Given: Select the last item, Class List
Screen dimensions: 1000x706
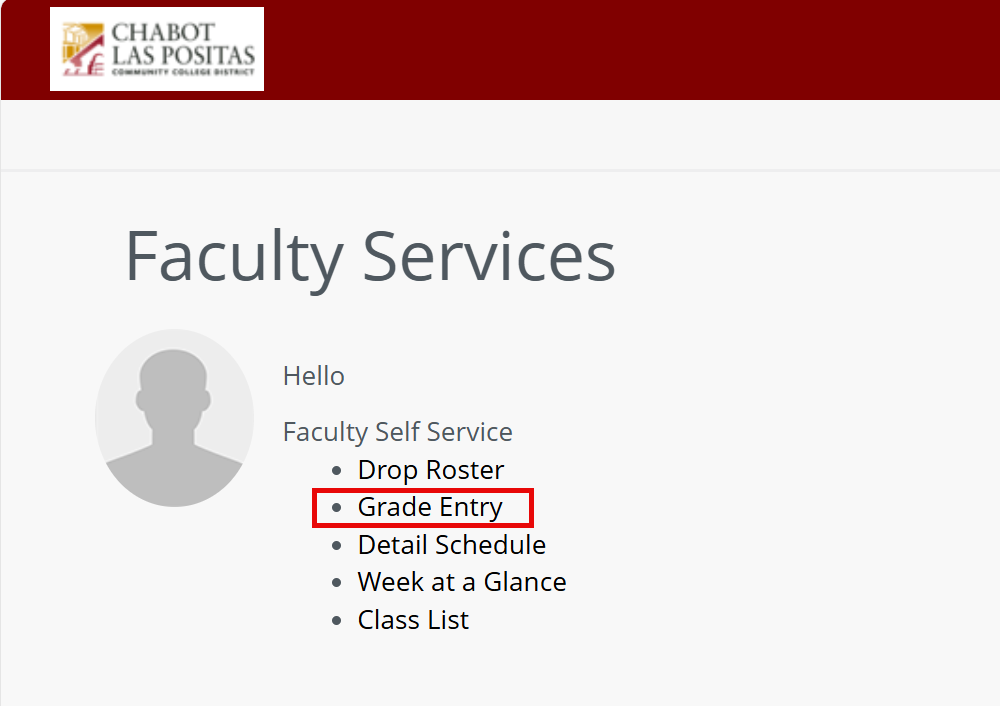Looking at the screenshot, I should 413,620.
